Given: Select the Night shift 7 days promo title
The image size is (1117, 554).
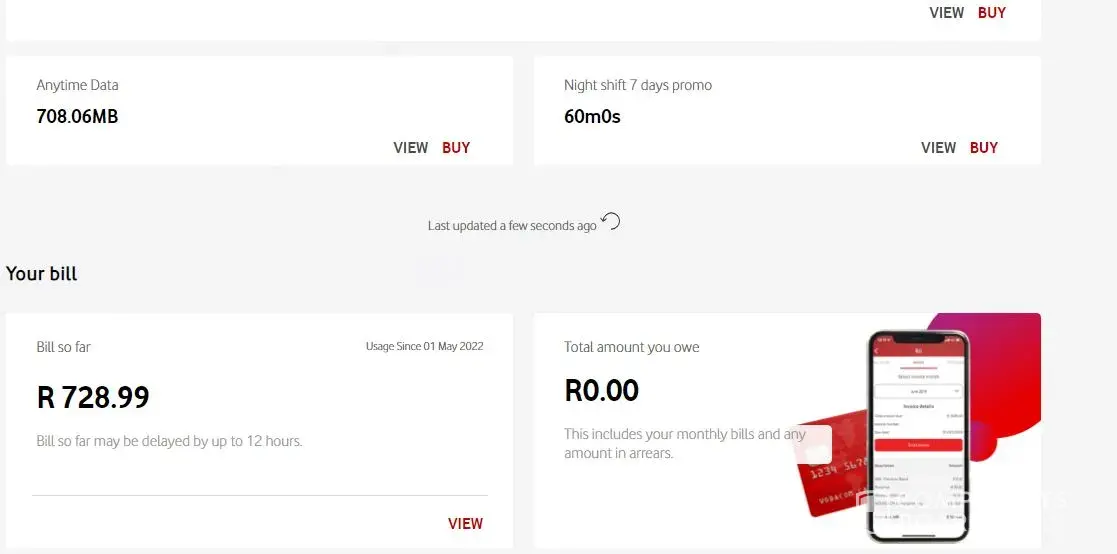Looking at the screenshot, I should (x=638, y=85).
